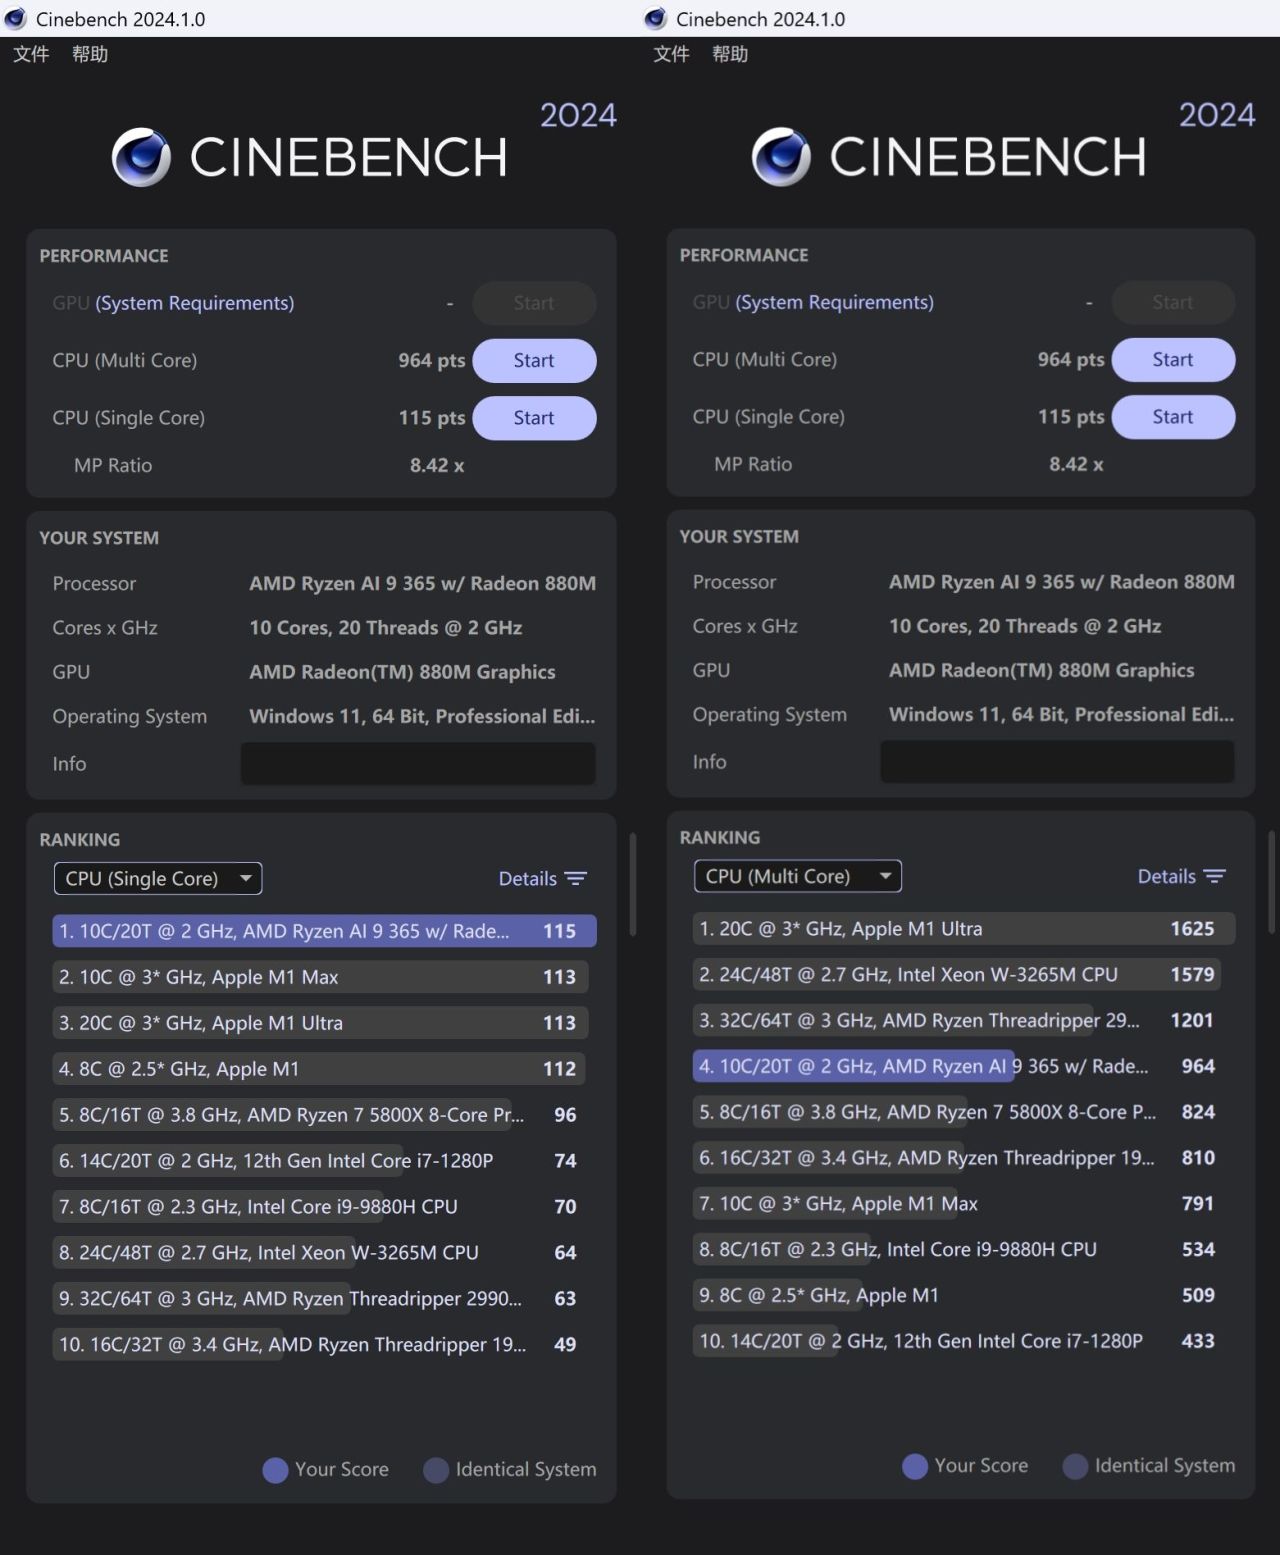Open the System Requirements link in right window

click(835, 302)
